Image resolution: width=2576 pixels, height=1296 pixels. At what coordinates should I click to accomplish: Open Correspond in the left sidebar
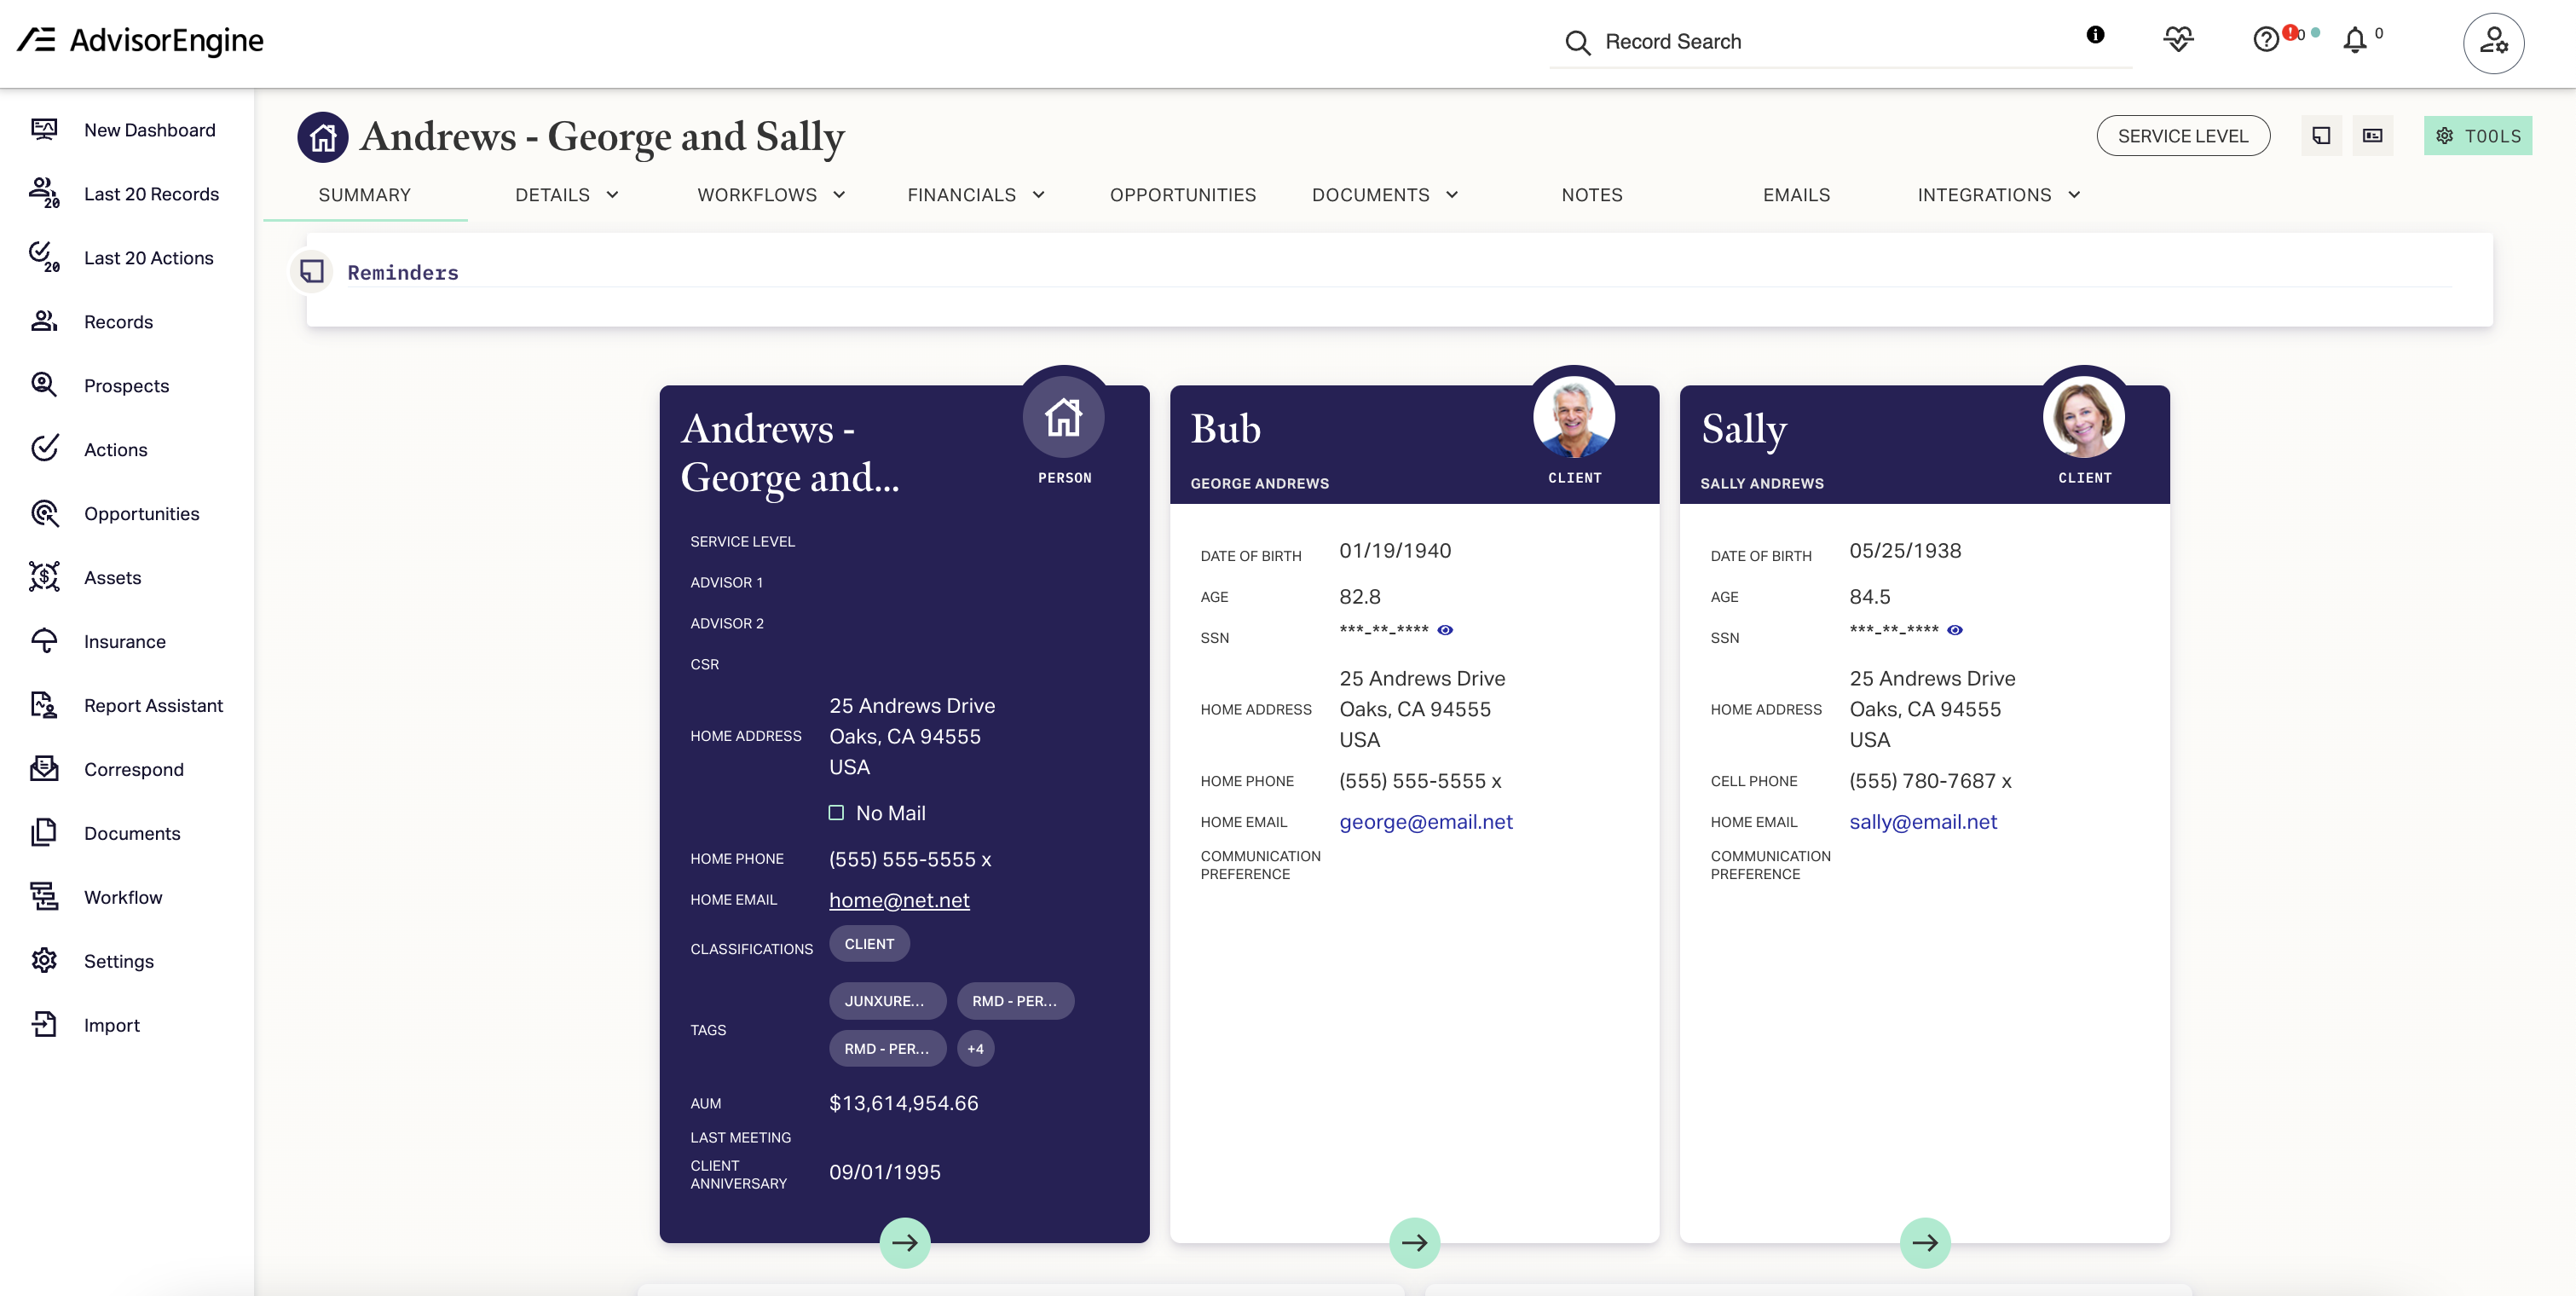[x=133, y=769]
